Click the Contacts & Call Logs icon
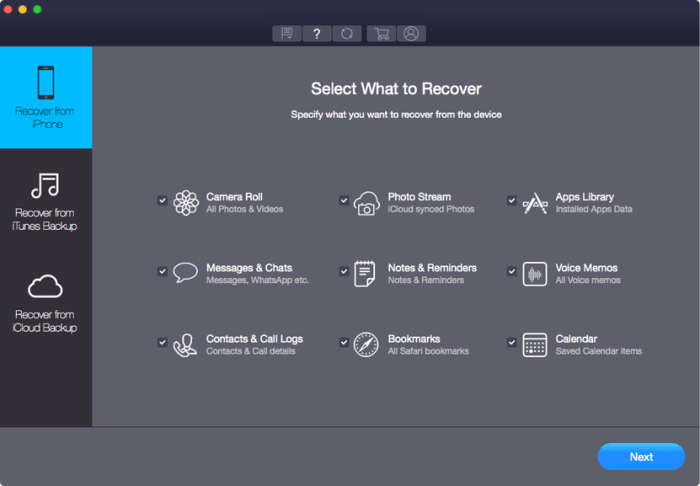The width and height of the screenshot is (700, 486). pyautogui.click(x=185, y=345)
